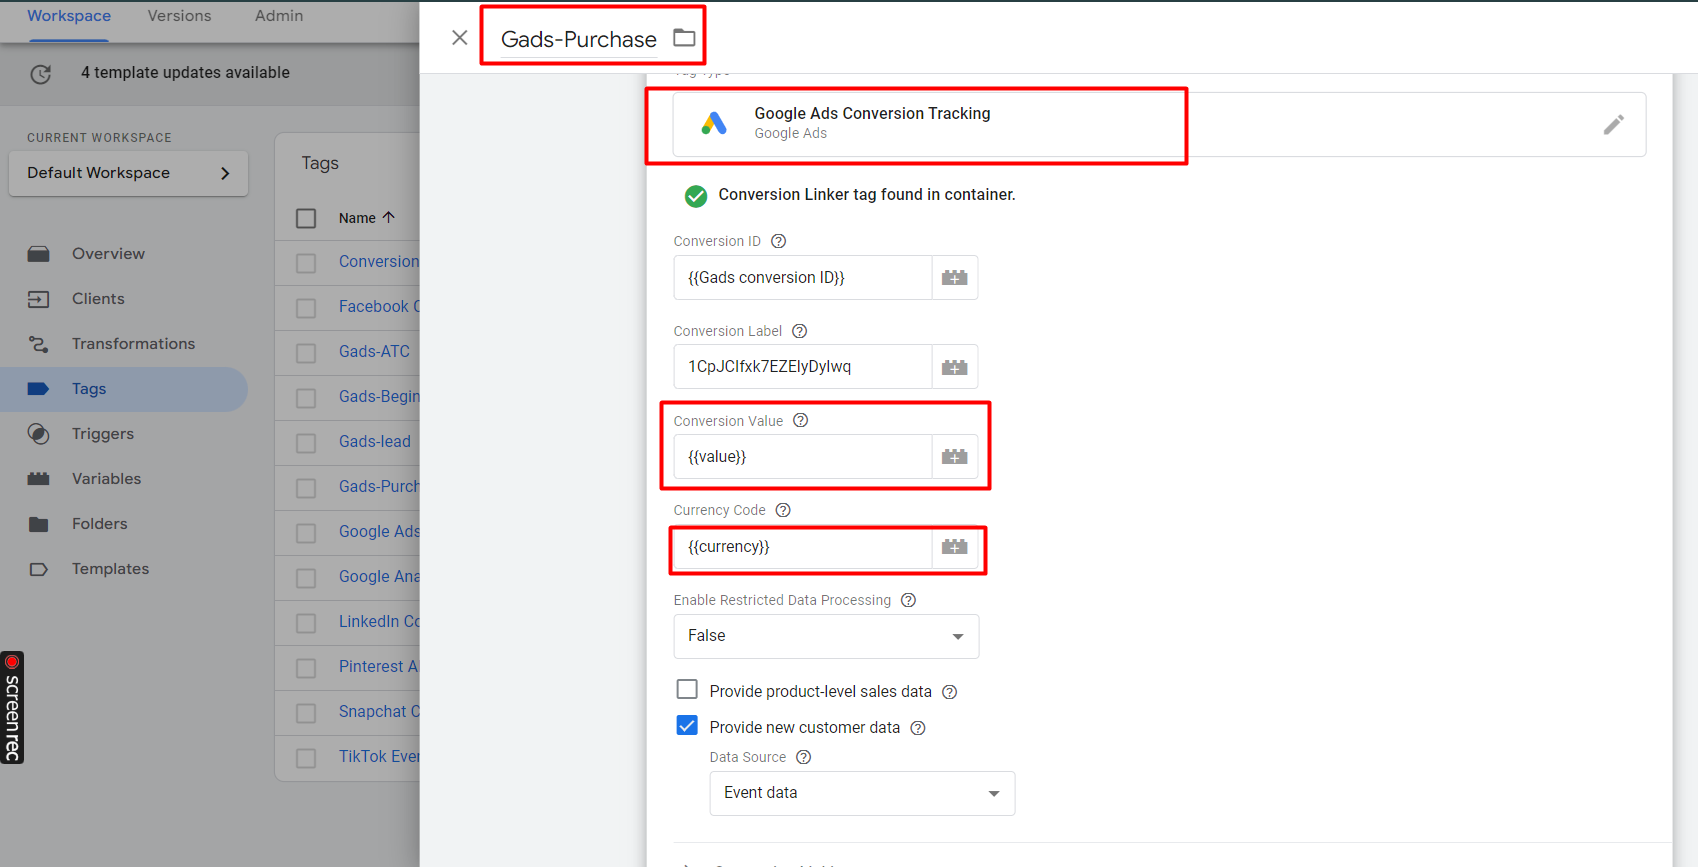The image size is (1698, 867).
Task: Open the Google Ana tag link
Action: pos(379,577)
